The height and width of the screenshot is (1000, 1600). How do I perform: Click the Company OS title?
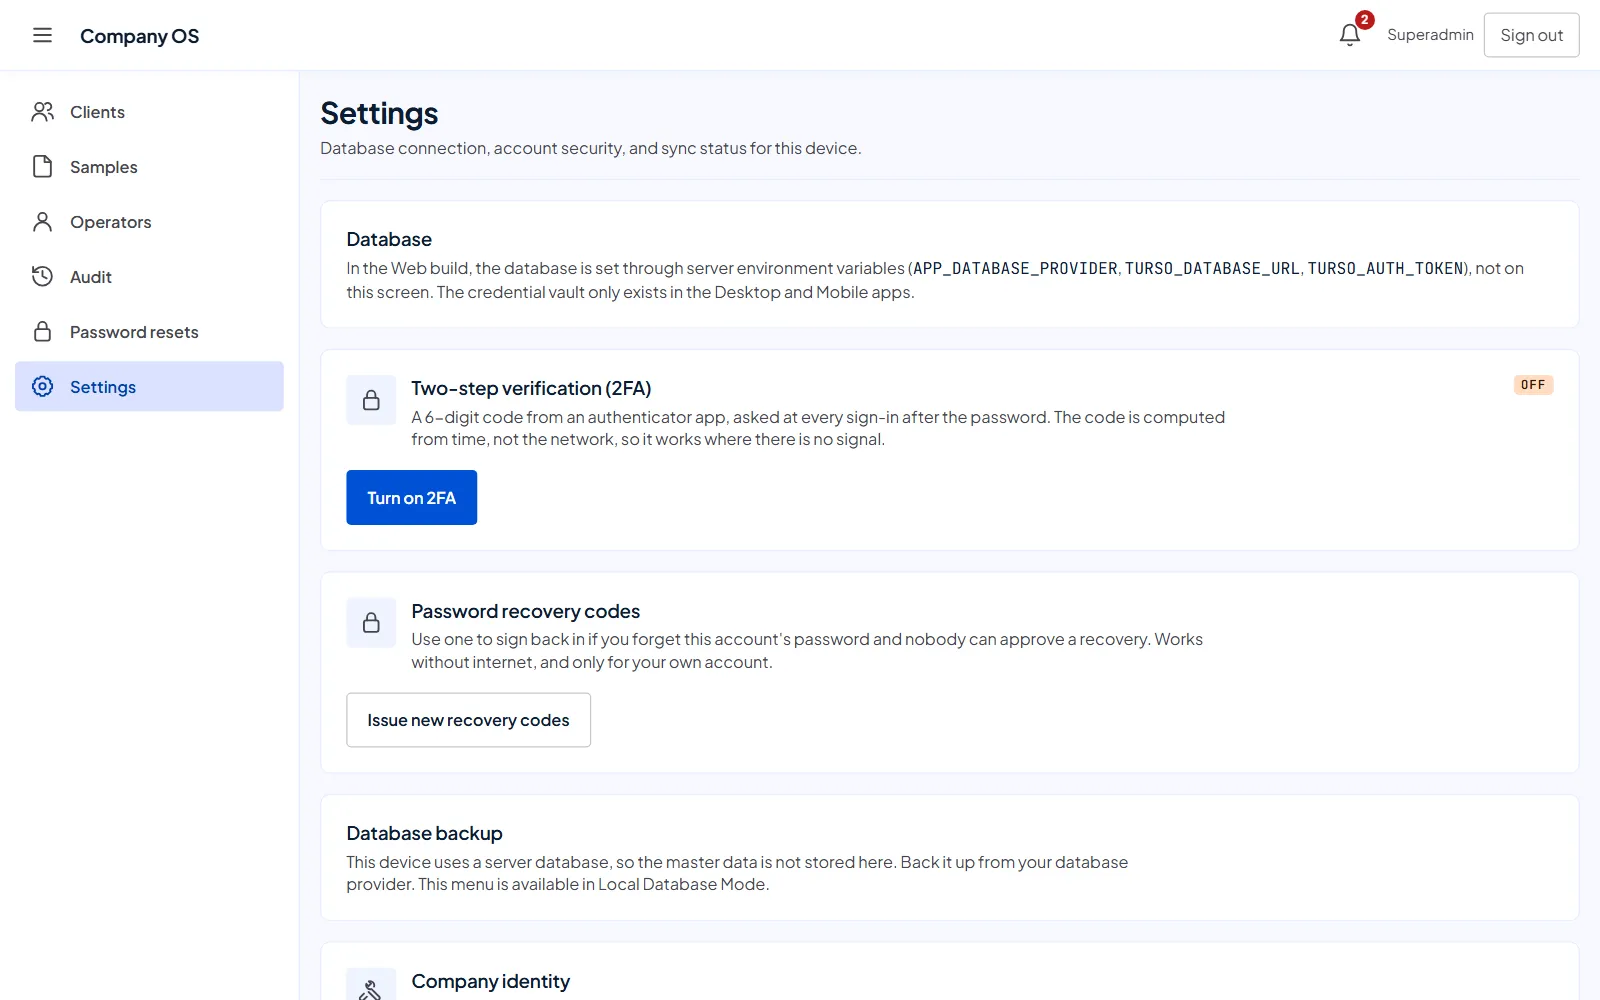140,36
